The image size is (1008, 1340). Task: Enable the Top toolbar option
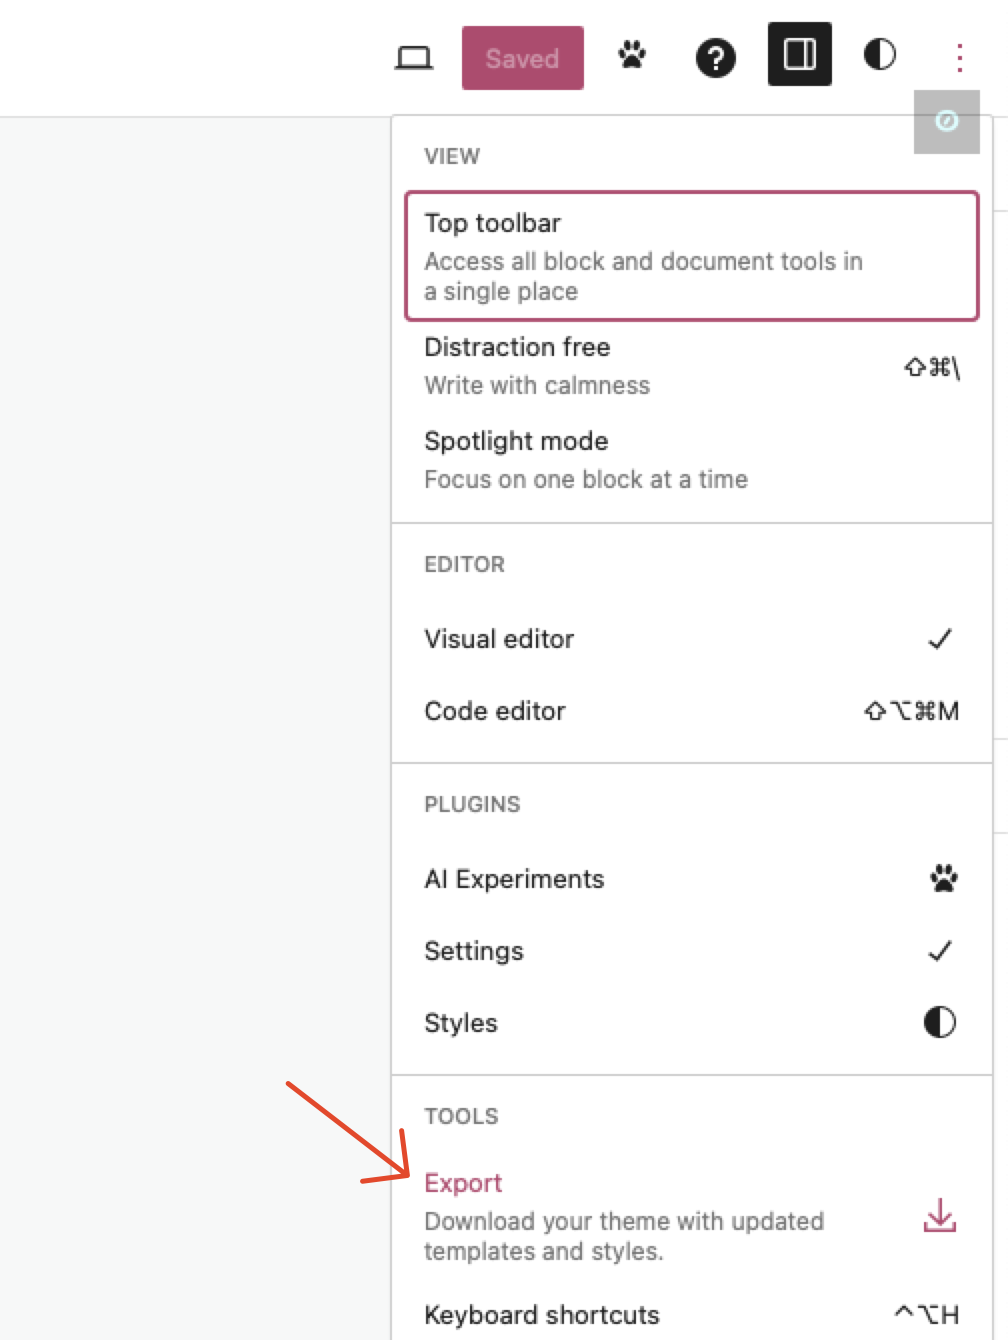tap(691, 256)
